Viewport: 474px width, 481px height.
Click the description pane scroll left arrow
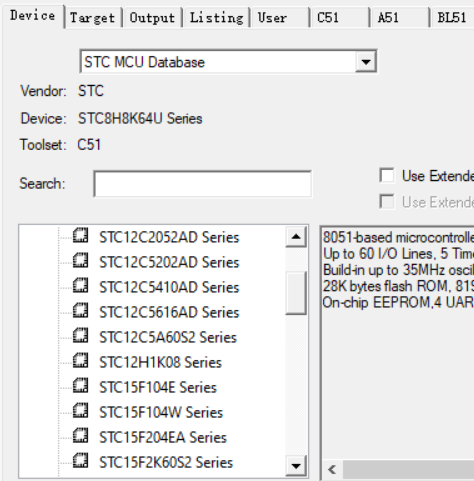click(x=332, y=469)
